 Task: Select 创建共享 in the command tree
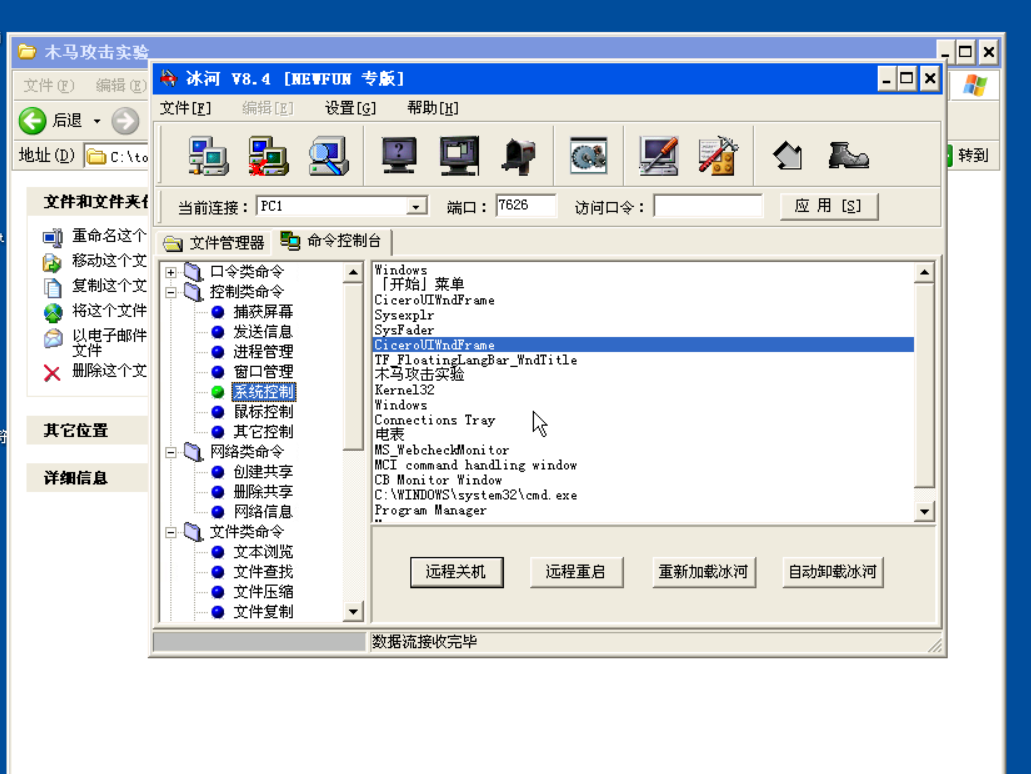click(x=263, y=472)
